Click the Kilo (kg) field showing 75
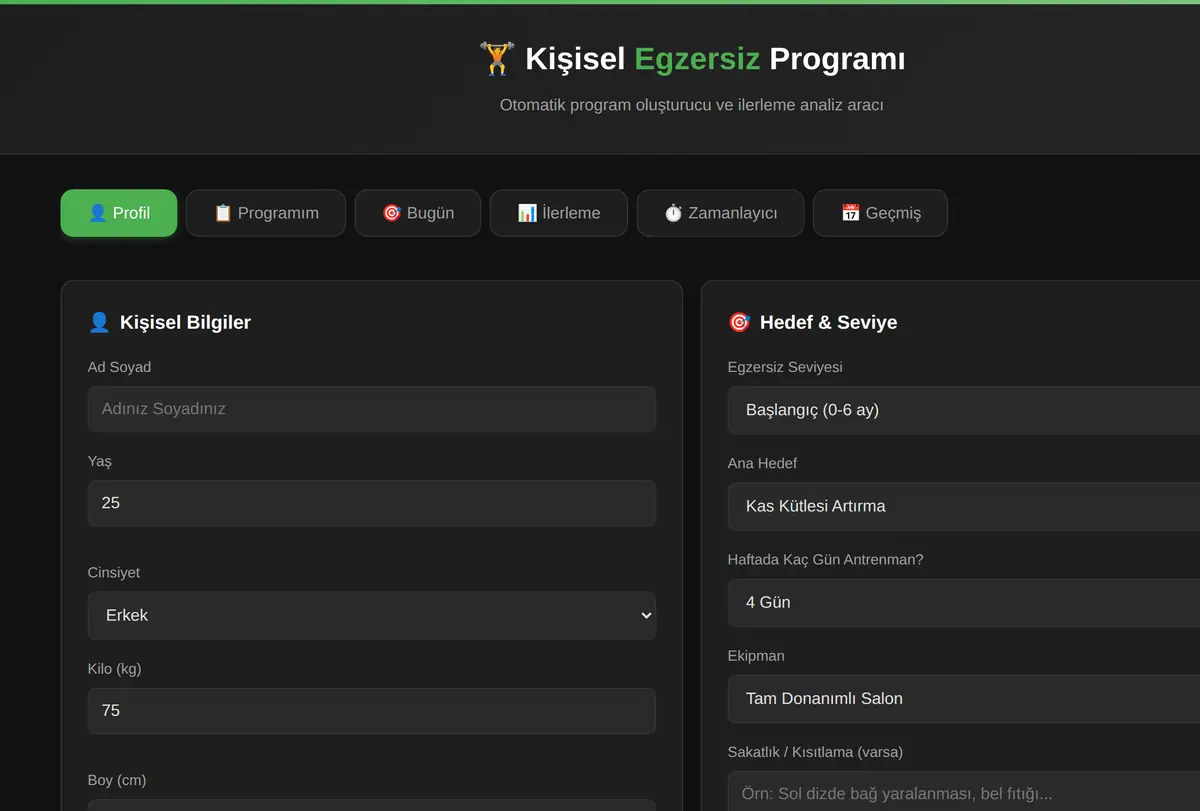 372,710
